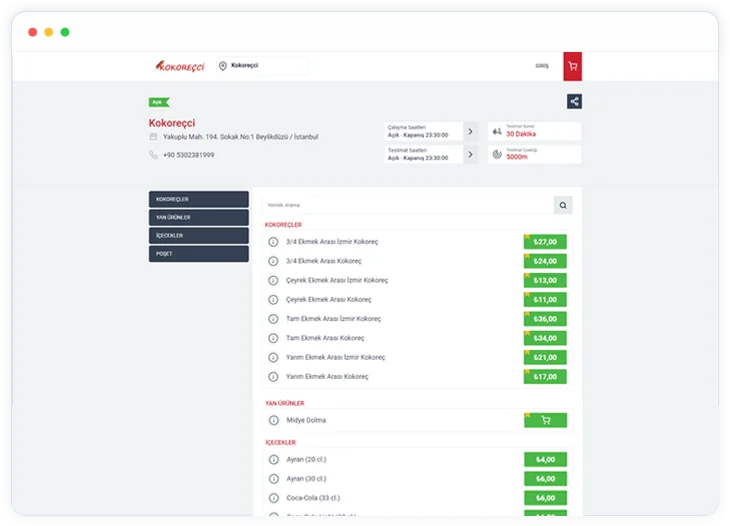Click the ₺4,00 Ayran (20 cl.) price button
Image resolution: width=730 pixels, height=526 pixels.
pyautogui.click(x=545, y=459)
